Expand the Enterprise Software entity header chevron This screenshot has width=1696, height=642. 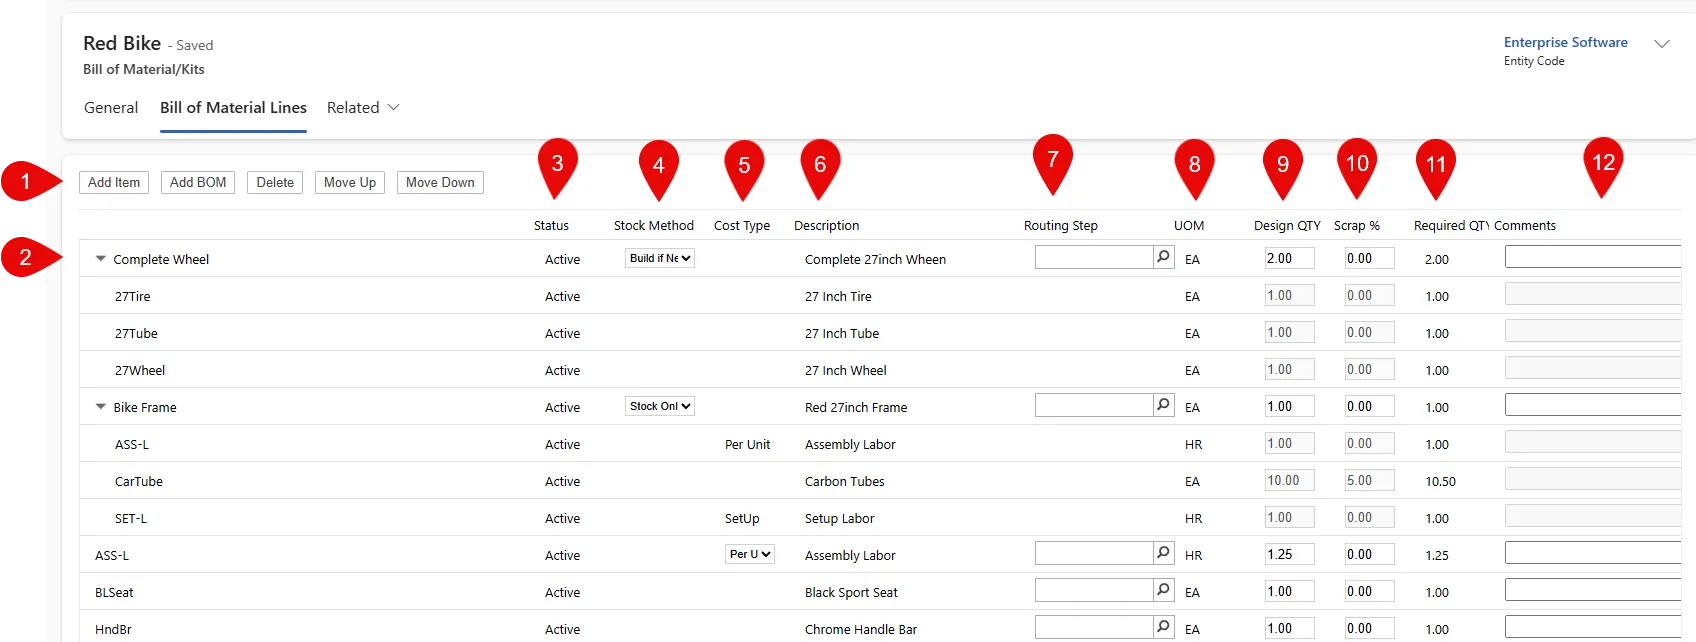1662,44
